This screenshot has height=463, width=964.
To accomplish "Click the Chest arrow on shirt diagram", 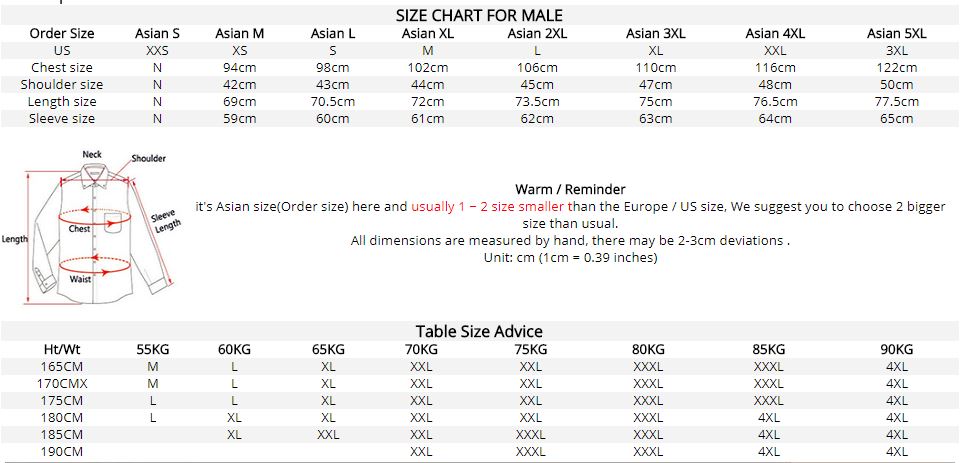I will 95,218.
